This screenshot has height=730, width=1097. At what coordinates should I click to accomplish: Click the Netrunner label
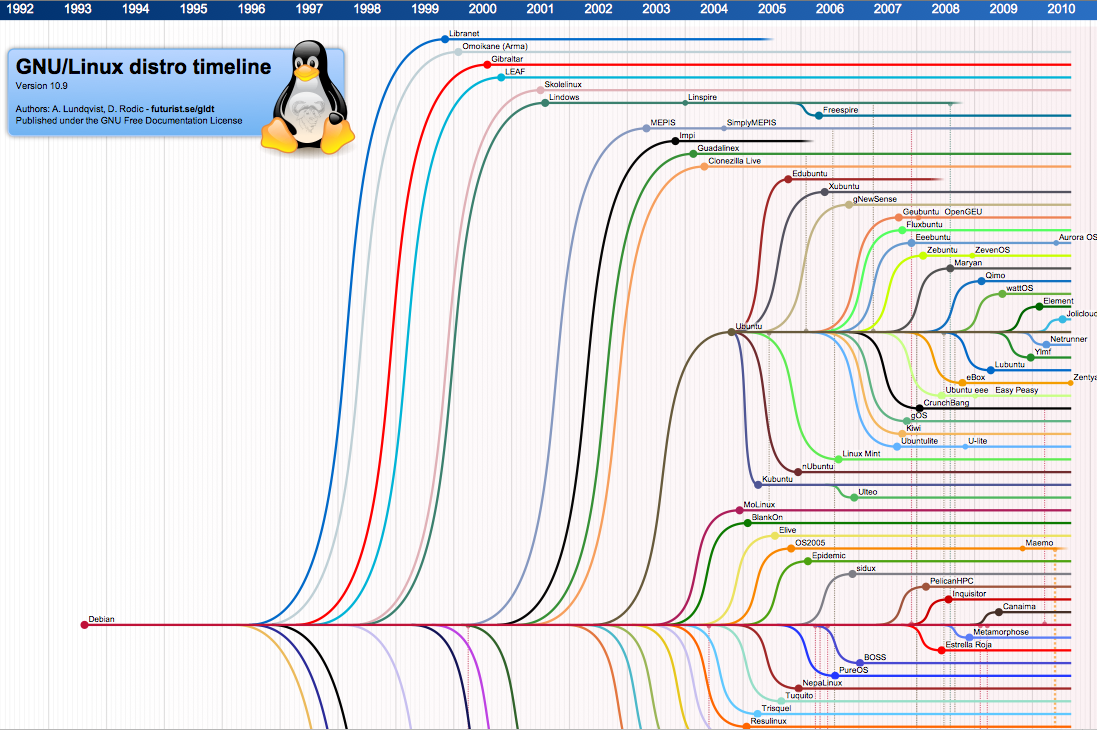(1068, 339)
